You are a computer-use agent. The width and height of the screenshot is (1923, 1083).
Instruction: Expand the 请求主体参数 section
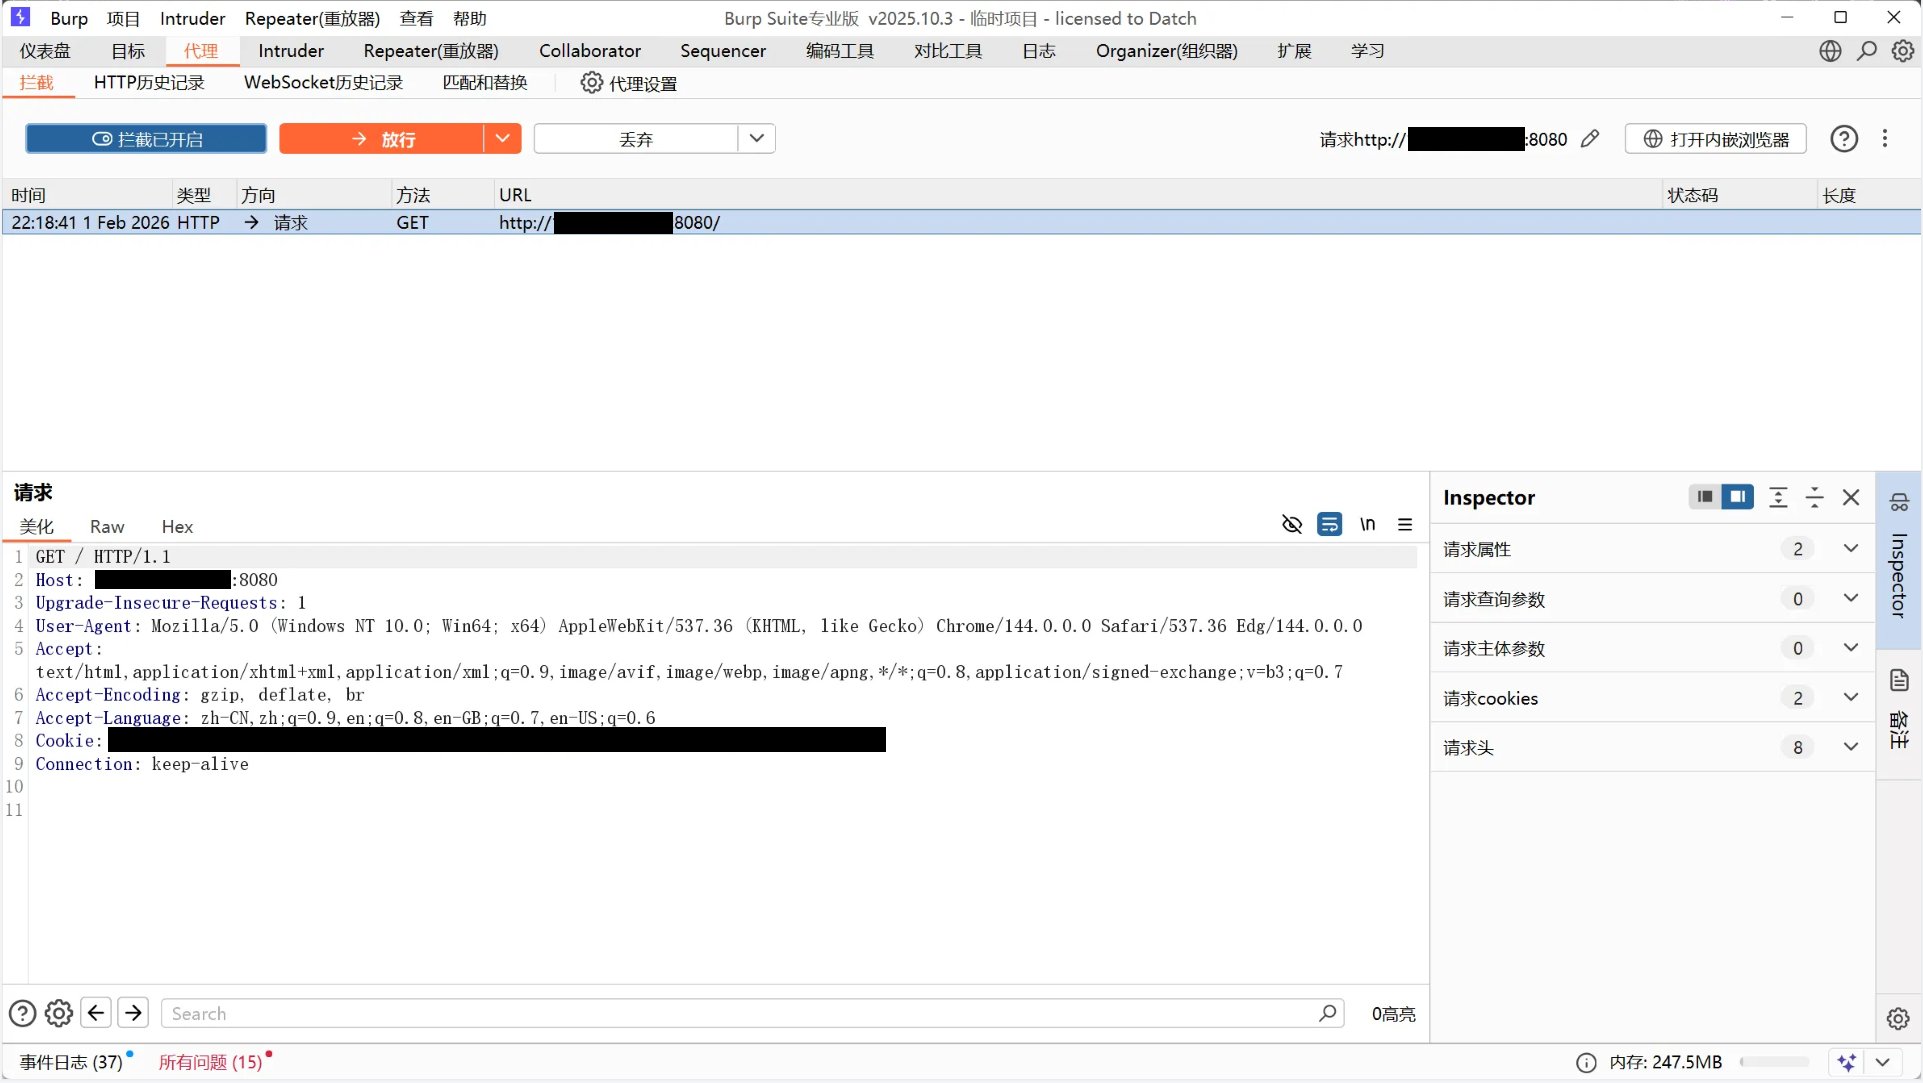(1851, 648)
